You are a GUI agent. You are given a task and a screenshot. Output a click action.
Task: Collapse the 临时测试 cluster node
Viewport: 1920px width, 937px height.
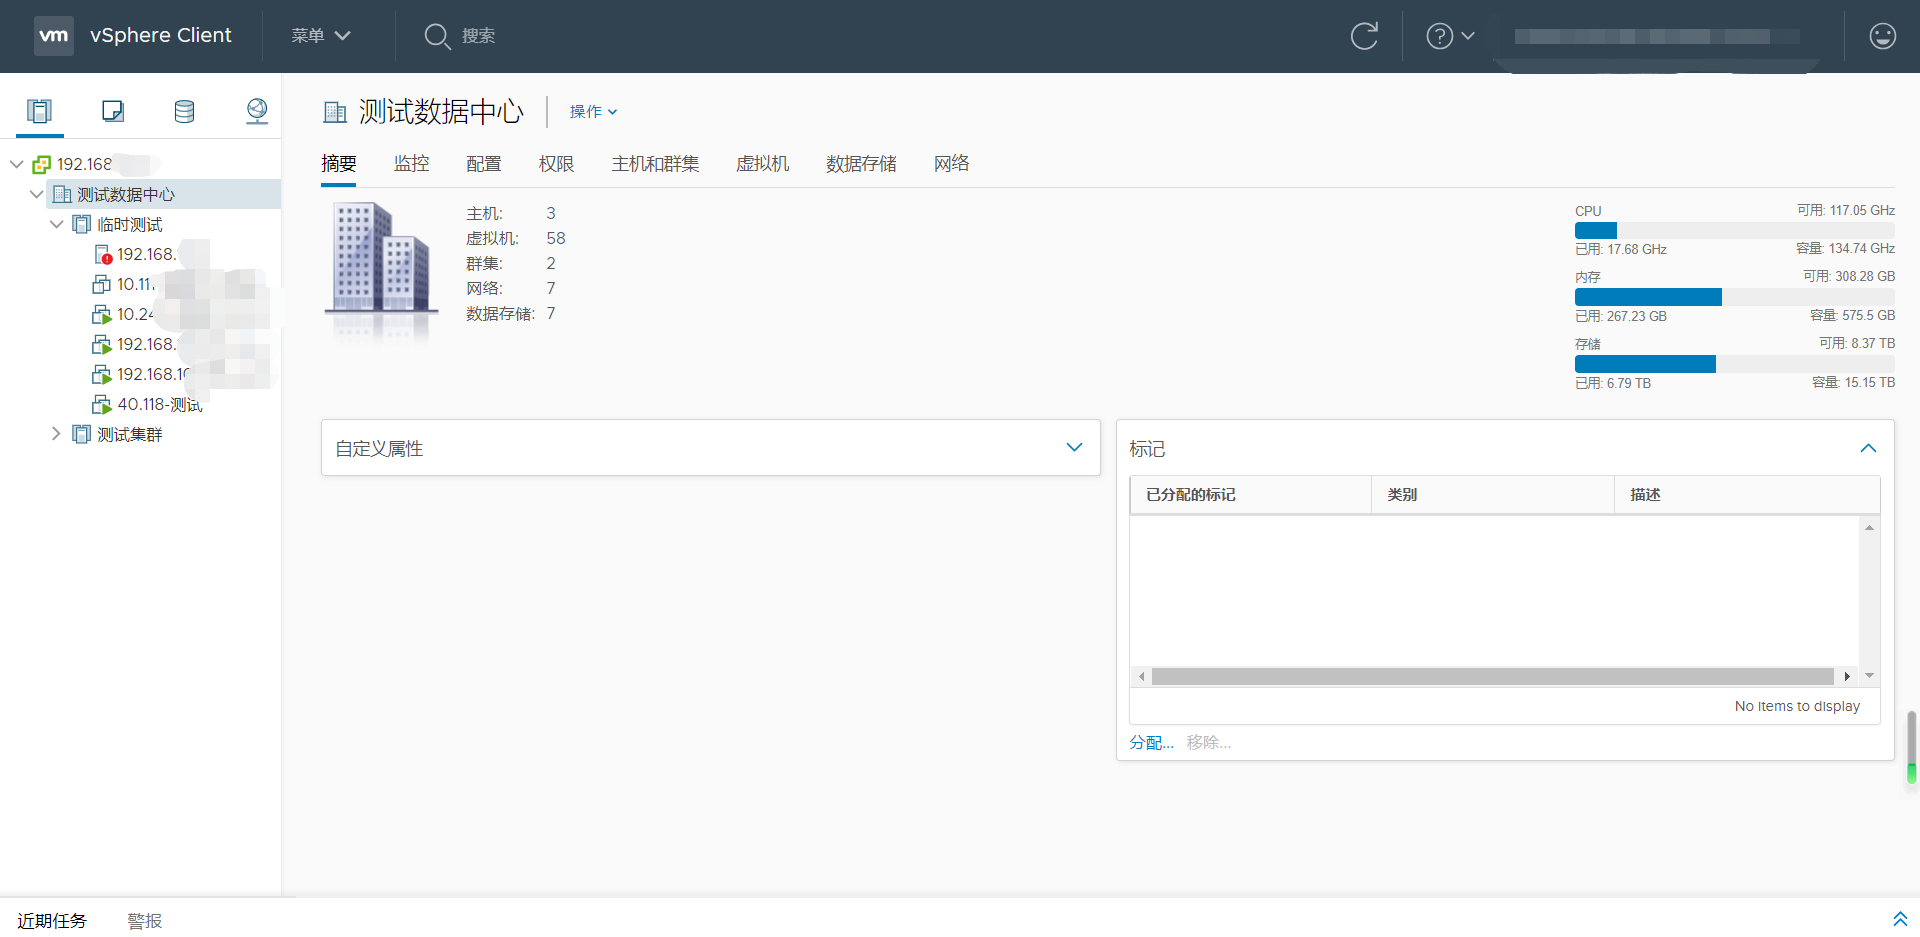pos(56,224)
